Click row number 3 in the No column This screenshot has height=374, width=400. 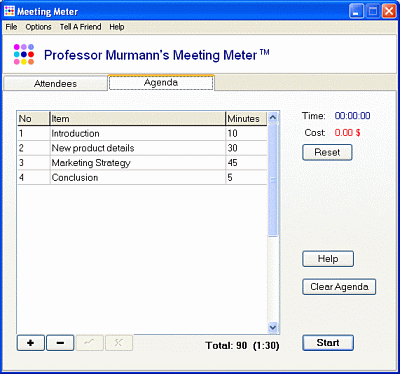pyautogui.click(x=33, y=163)
